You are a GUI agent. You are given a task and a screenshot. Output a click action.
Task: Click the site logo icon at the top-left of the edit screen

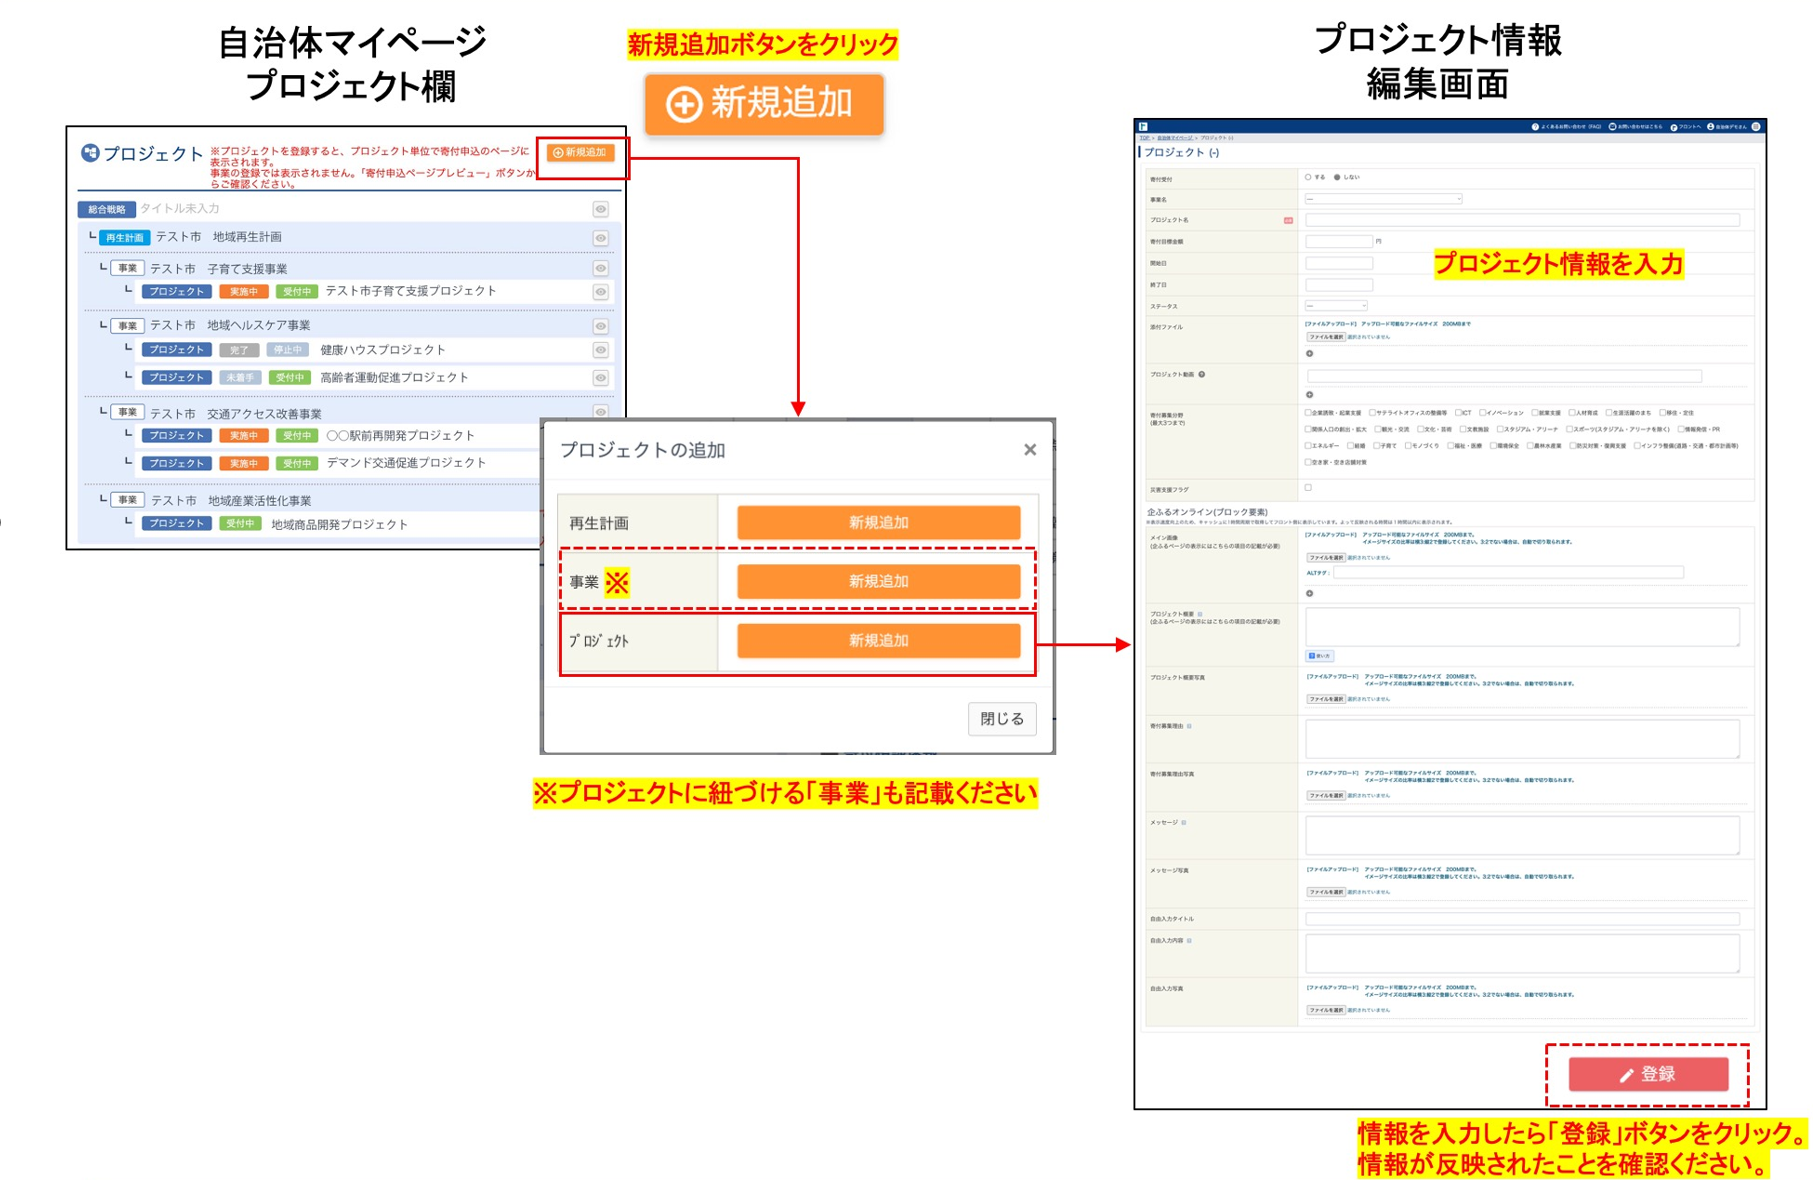[x=1141, y=127]
